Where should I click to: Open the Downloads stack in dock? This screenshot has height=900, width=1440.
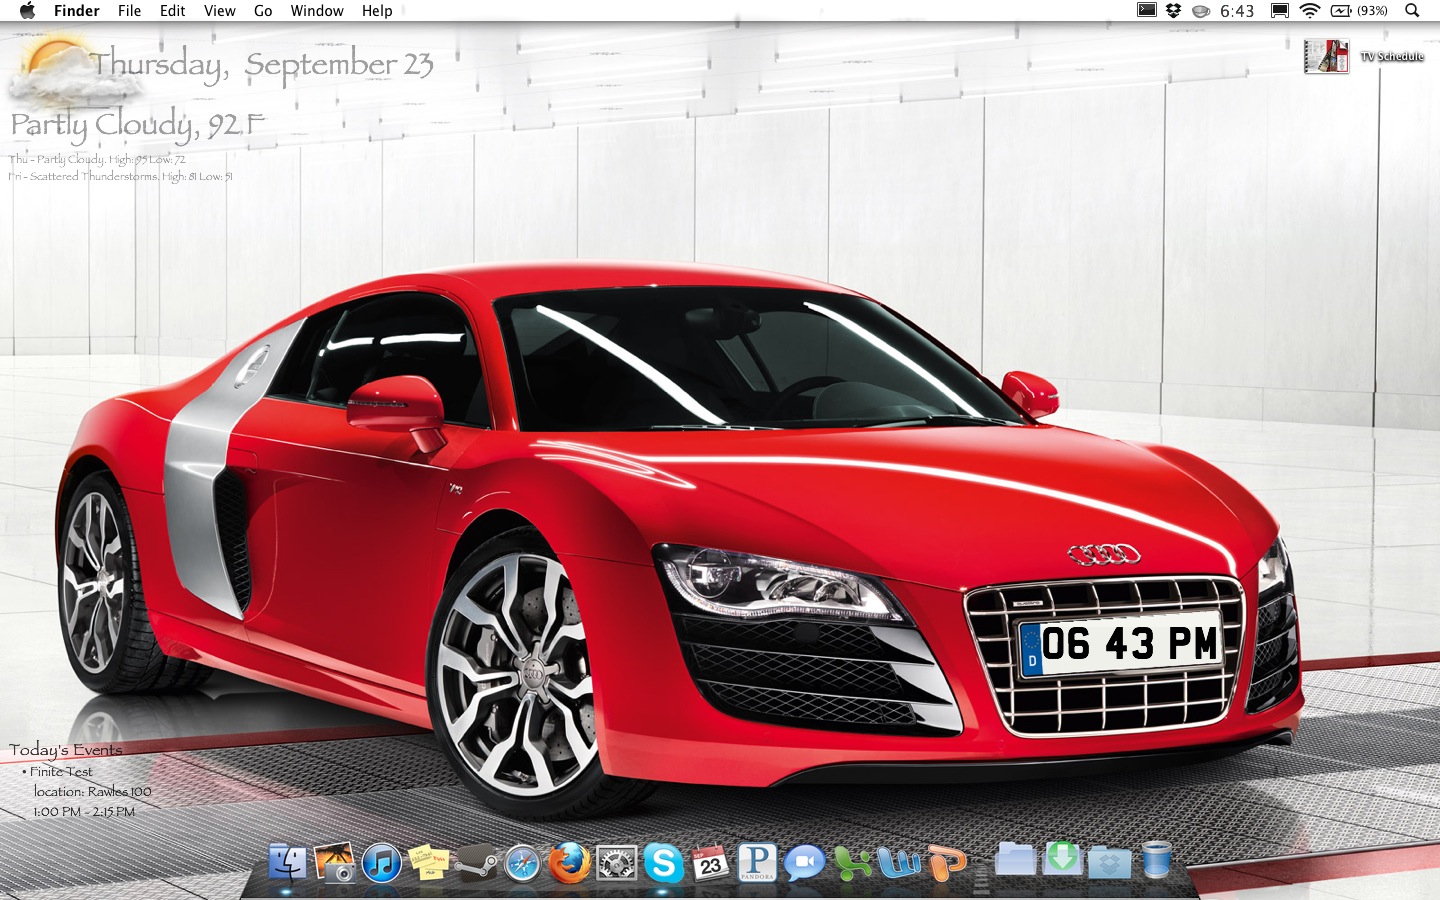(x=1062, y=860)
